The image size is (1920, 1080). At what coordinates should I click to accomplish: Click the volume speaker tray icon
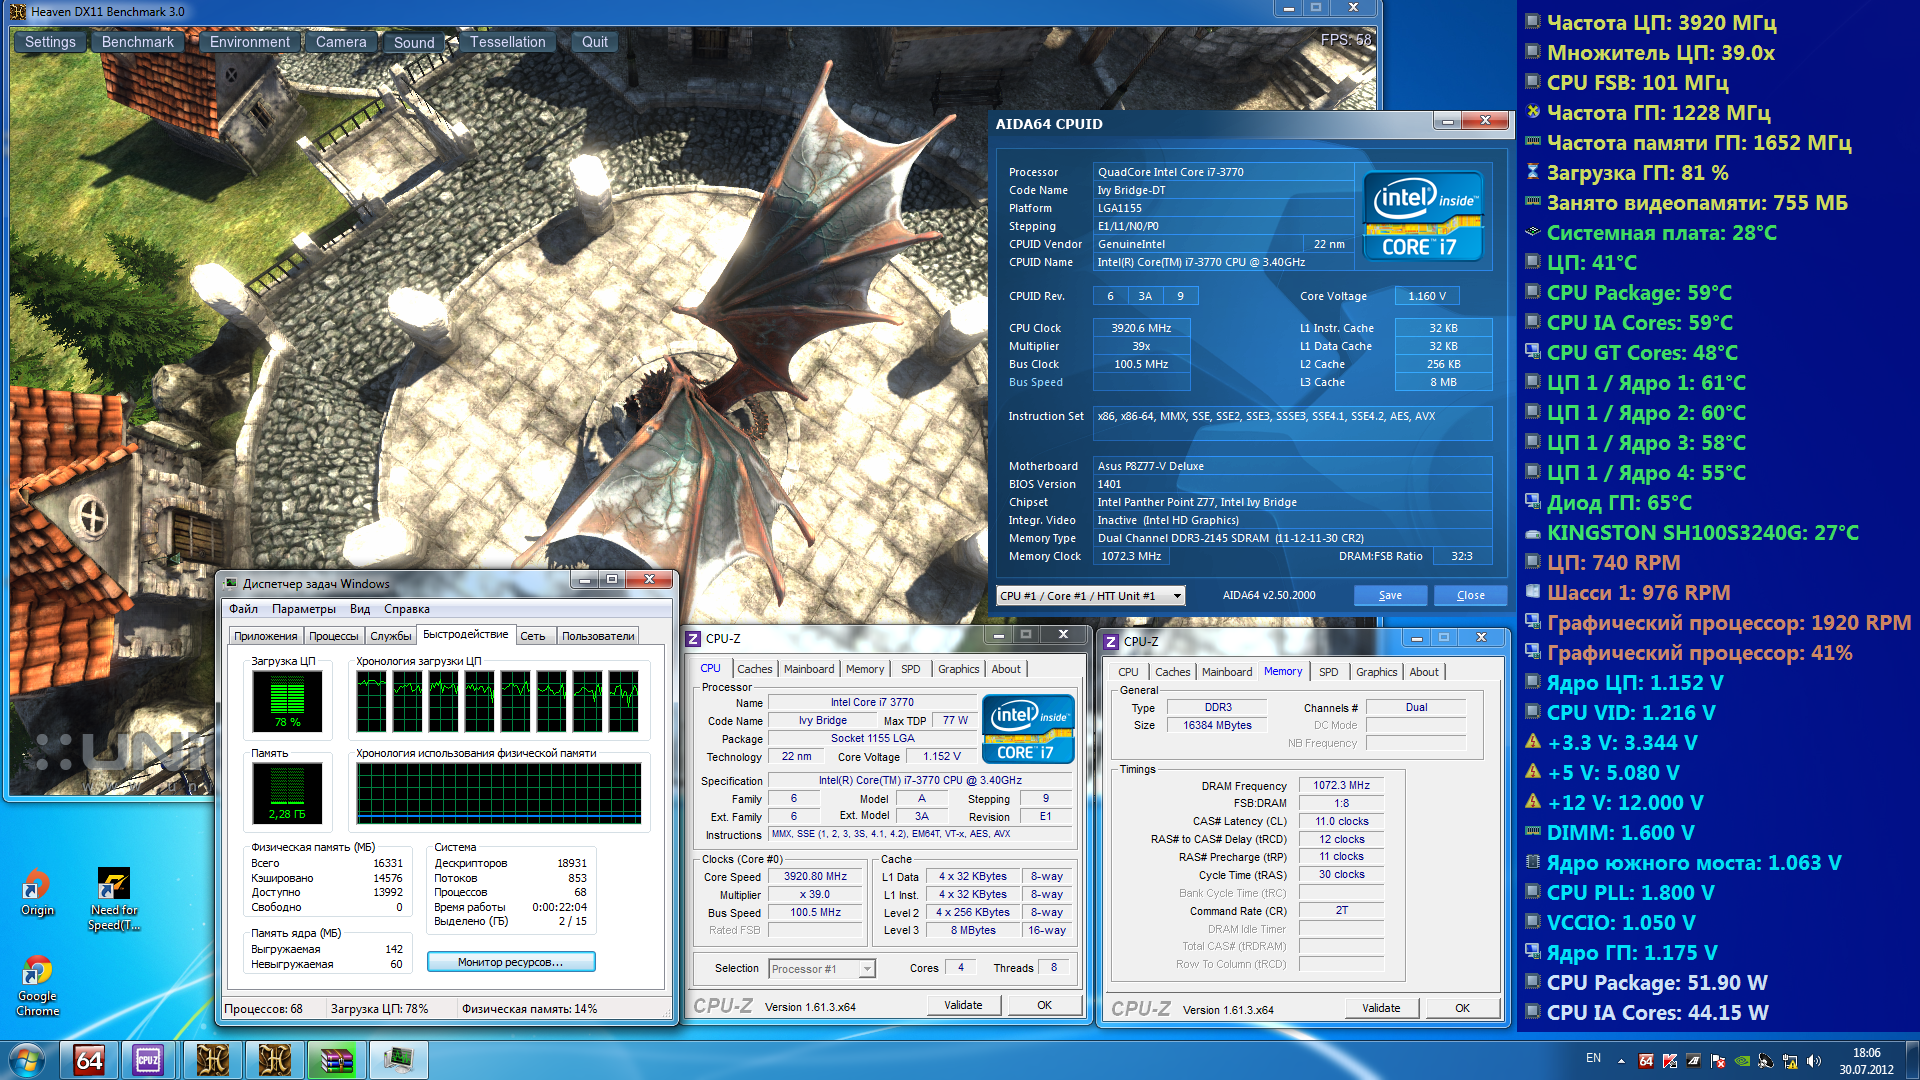pos(1813,1061)
